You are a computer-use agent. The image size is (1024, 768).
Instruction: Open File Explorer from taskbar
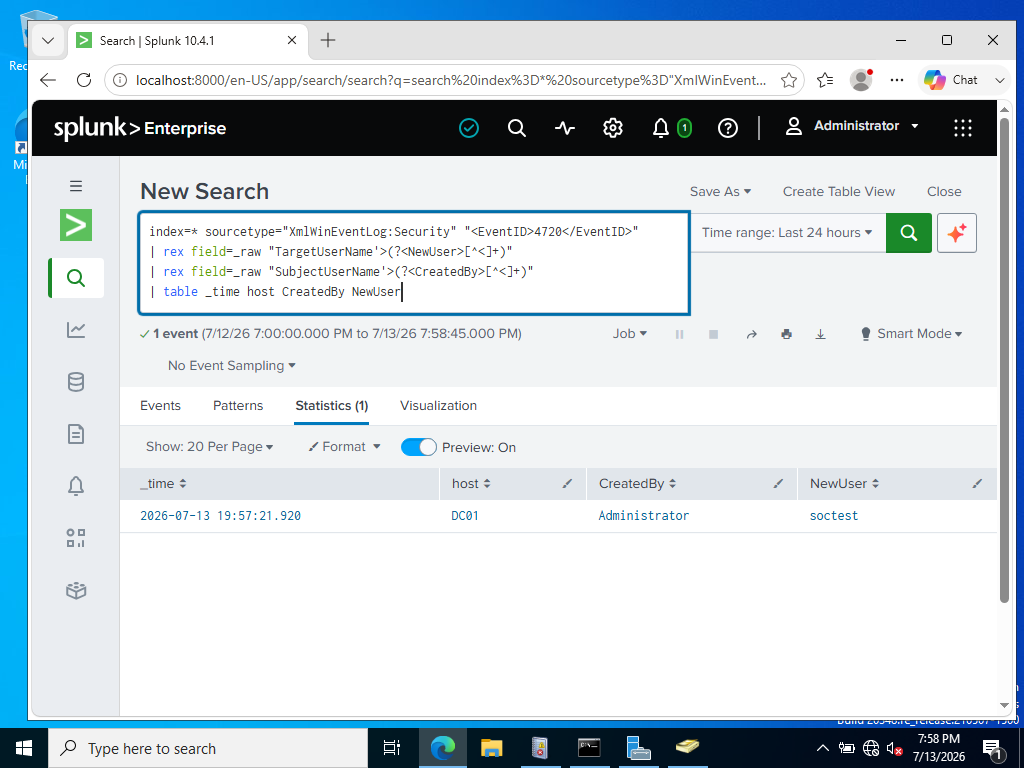491,748
